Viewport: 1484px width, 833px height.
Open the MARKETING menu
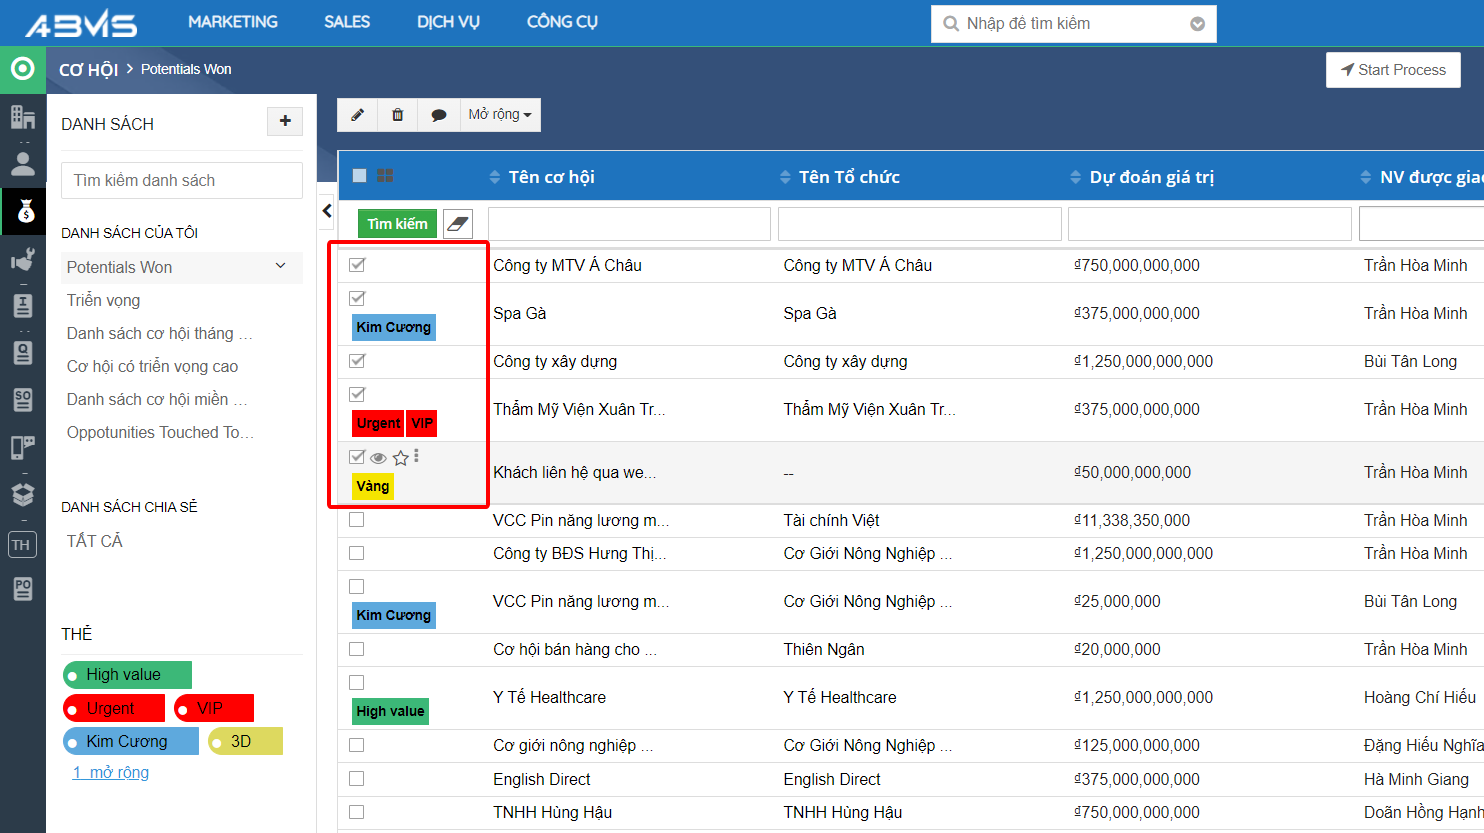pyautogui.click(x=233, y=22)
